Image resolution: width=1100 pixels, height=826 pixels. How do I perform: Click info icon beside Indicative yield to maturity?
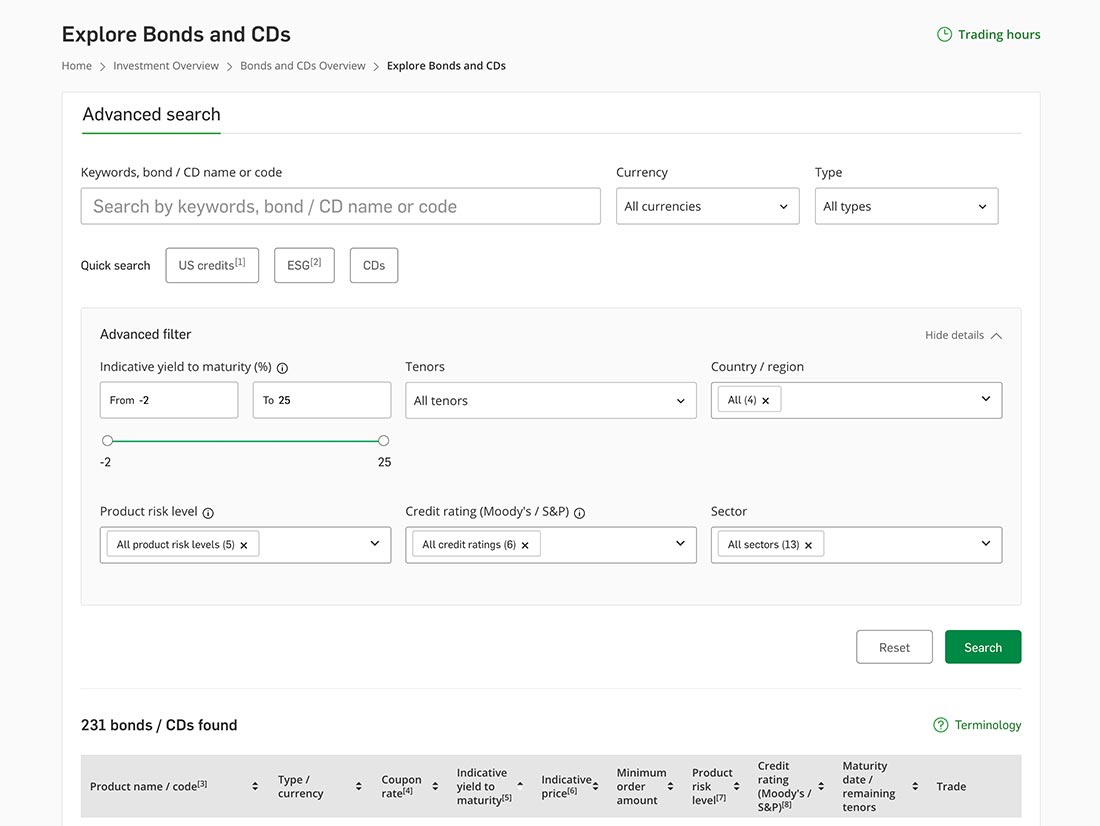pos(282,368)
